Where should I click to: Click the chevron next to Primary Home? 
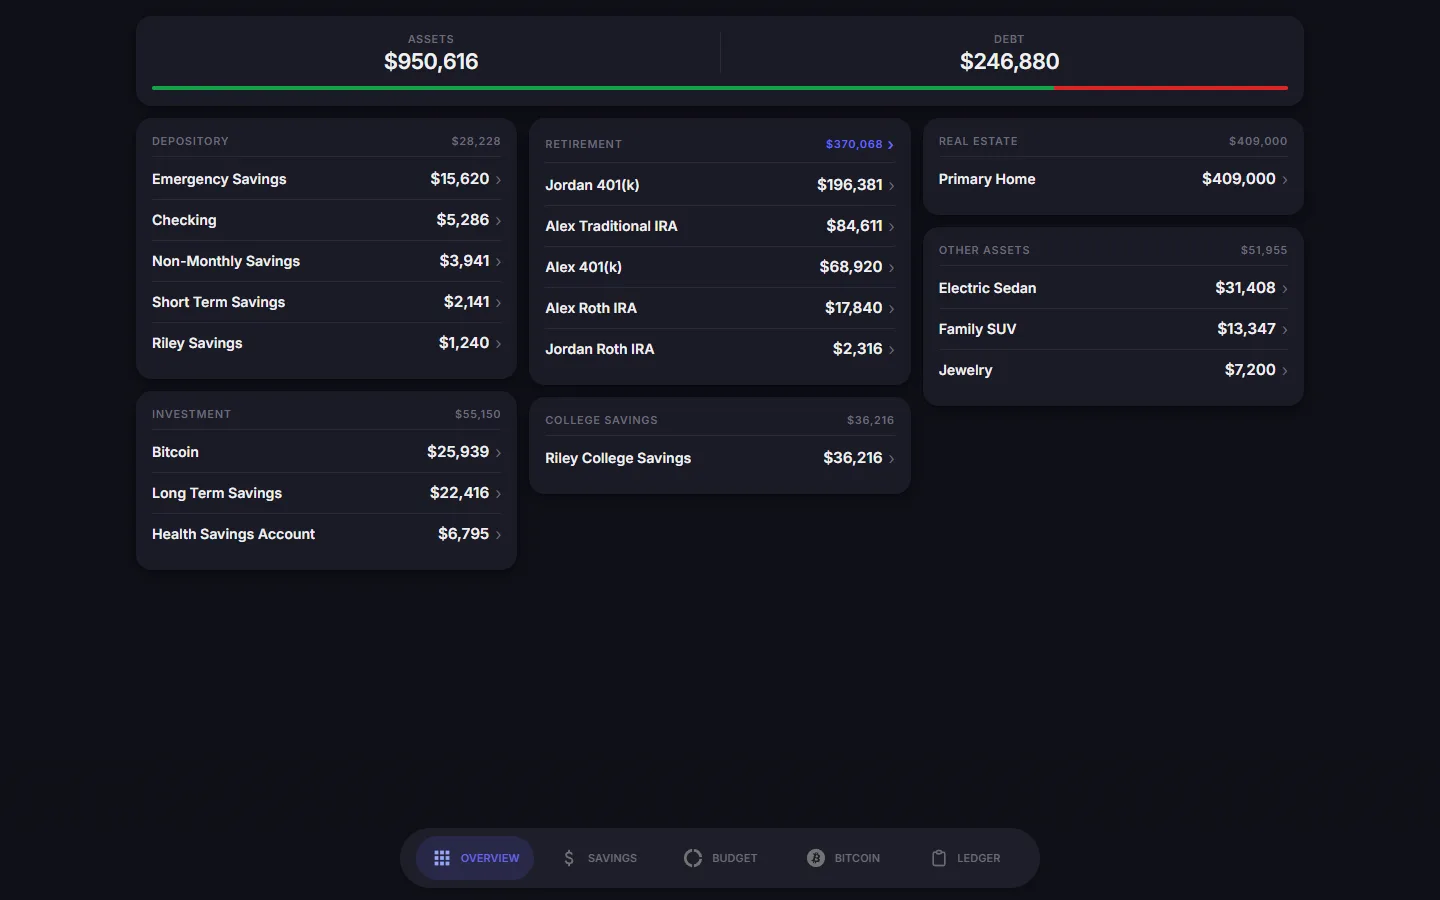click(1285, 180)
